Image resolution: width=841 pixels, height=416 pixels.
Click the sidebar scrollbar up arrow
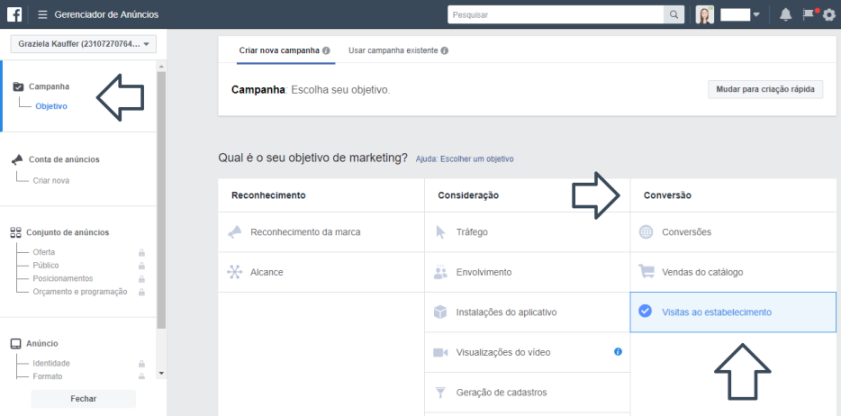pyautogui.click(x=161, y=67)
